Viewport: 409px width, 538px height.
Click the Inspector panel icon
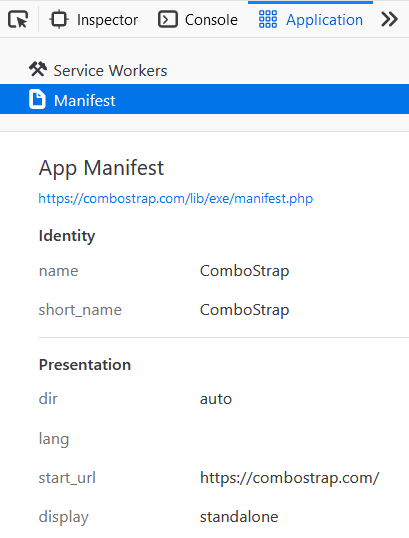[x=59, y=19]
